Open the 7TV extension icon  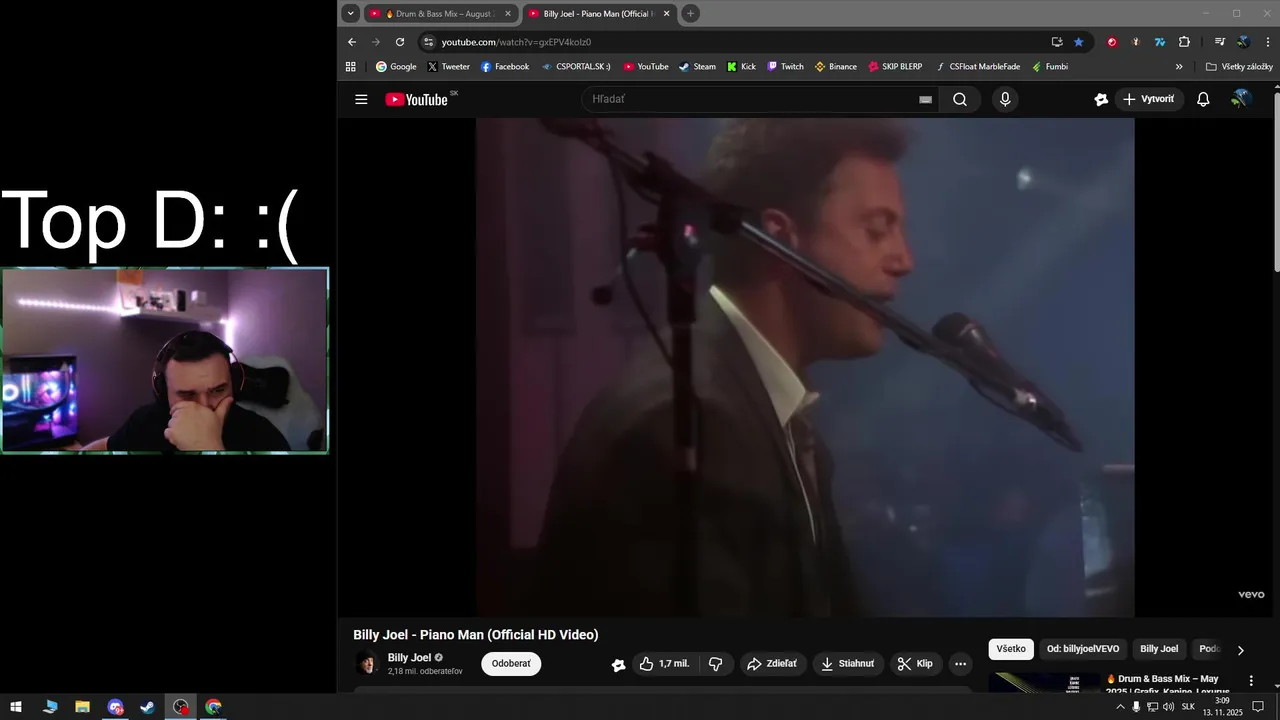(x=1160, y=42)
